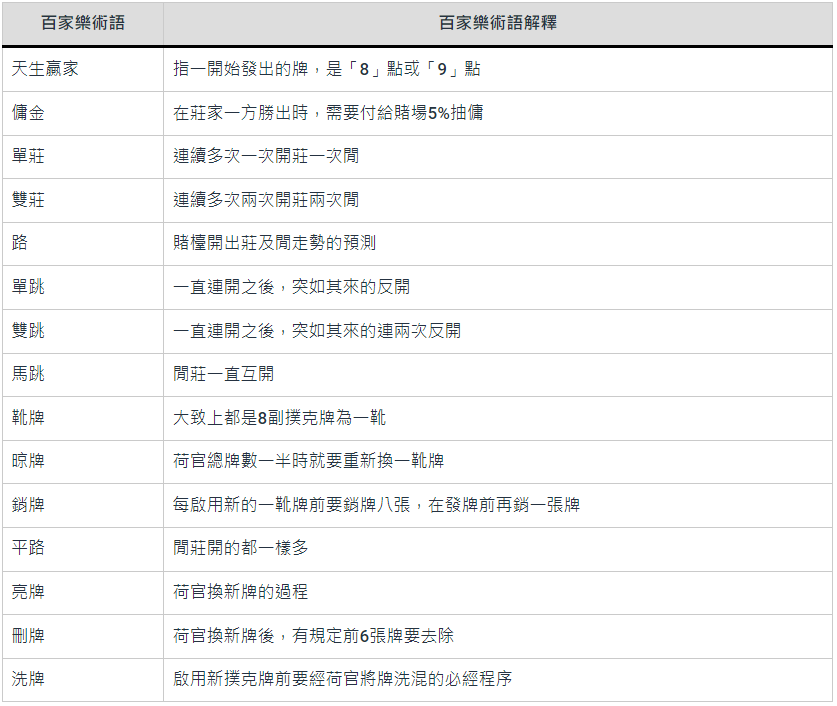Viewport: 837px width, 706px height.
Task: Click the 刪牌 term row label
Action: pyautogui.click(x=28, y=635)
